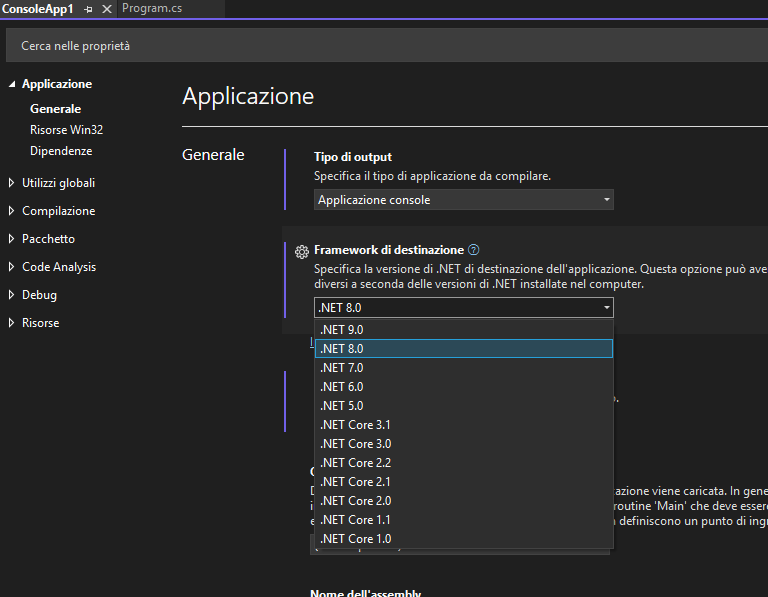
Task: Click the Cerca nelle proprietà search field
Action: coord(380,46)
